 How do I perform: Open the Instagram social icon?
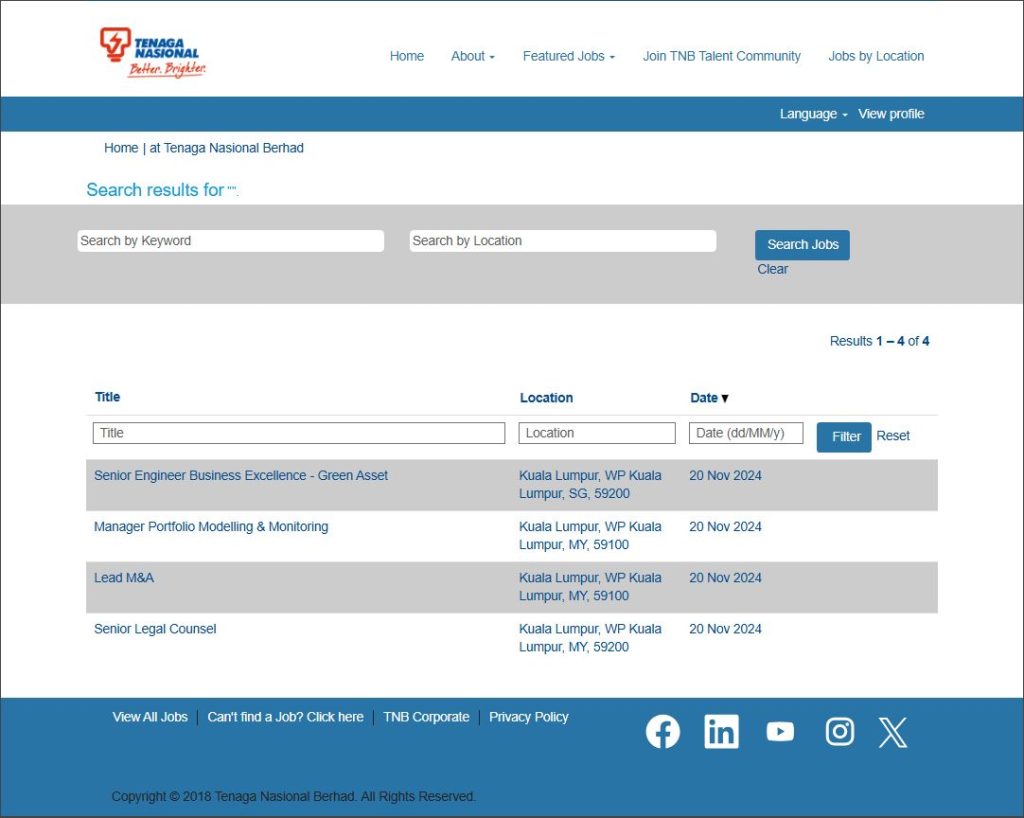pos(839,732)
